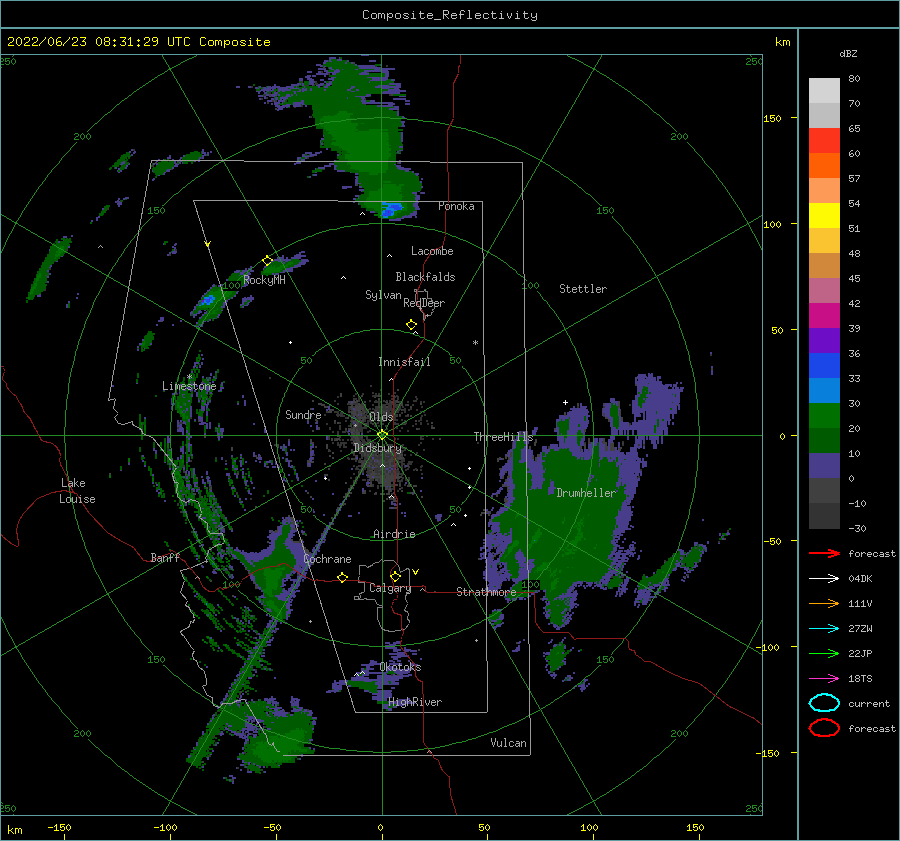This screenshot has height=841, width=900.
Task: Click the Banff label
Action: pyautogui.click(x=165, y=557)
